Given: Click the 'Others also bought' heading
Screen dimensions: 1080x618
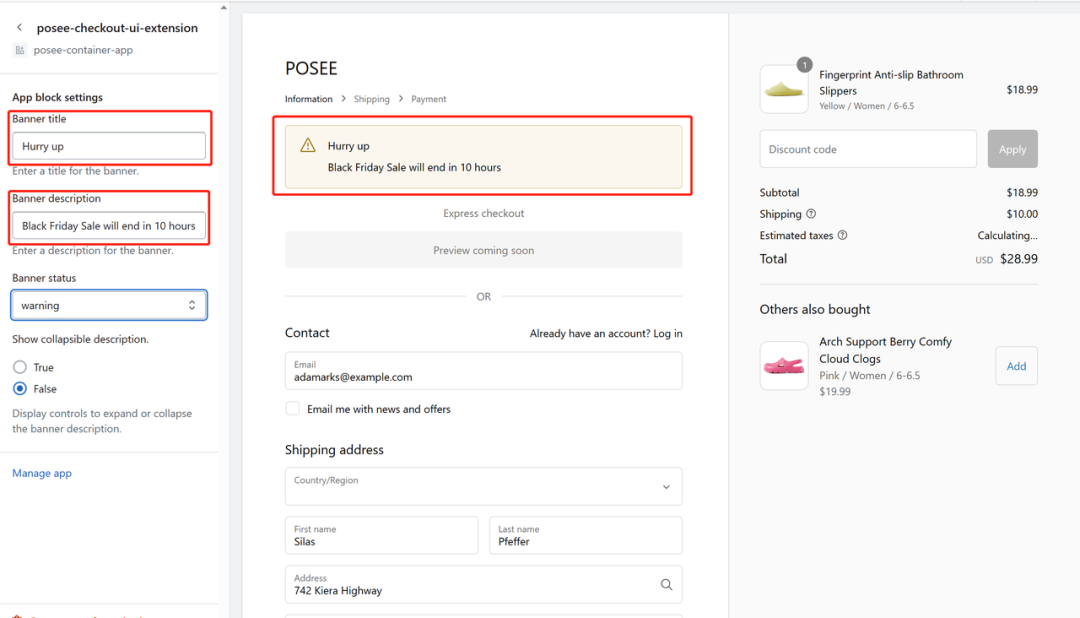Looking at the screenshot, I should point(815,309).
